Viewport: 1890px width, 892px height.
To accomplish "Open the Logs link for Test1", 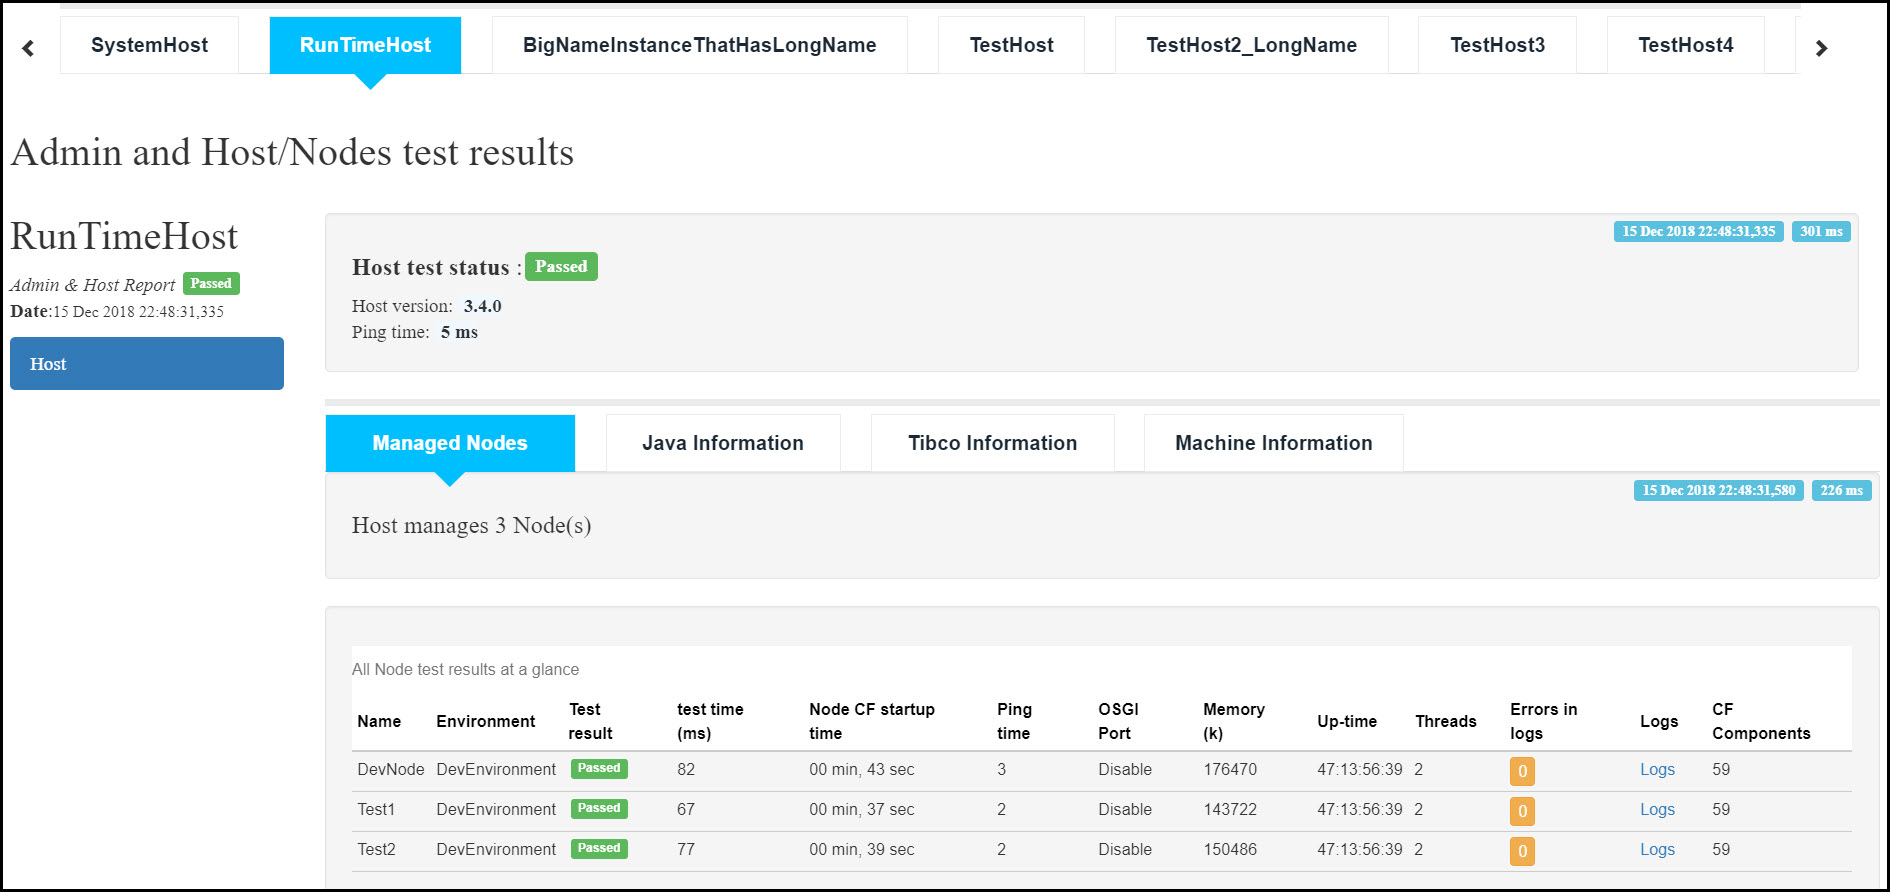I will pos(1657,809).
